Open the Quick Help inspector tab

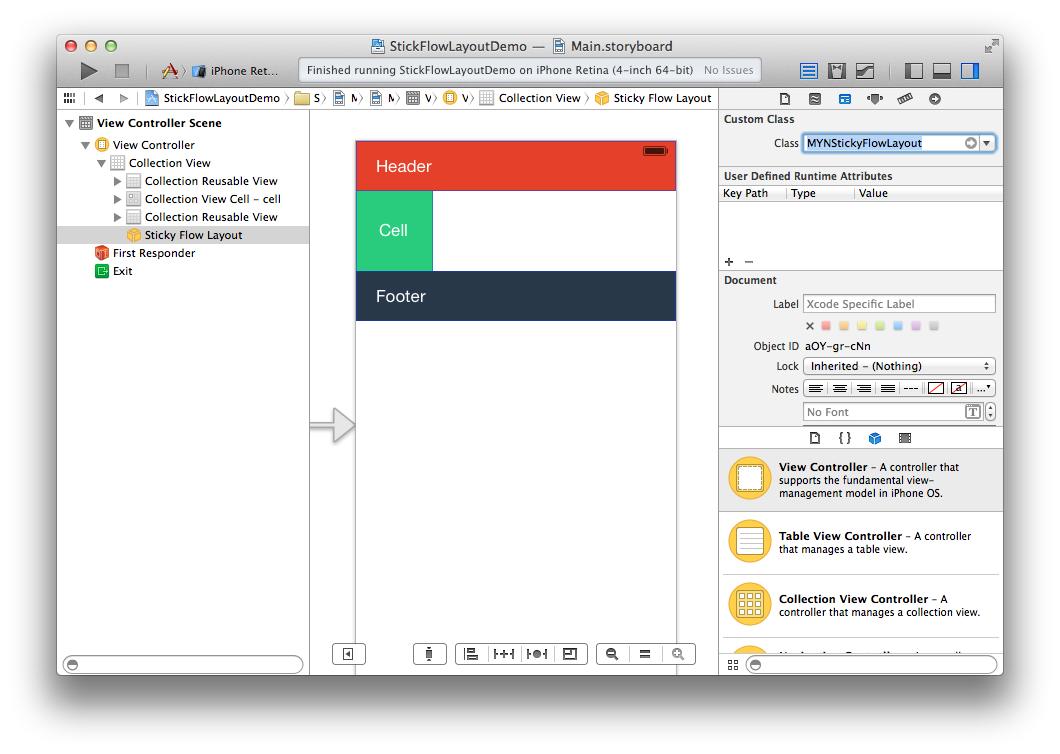click(815, 99)
